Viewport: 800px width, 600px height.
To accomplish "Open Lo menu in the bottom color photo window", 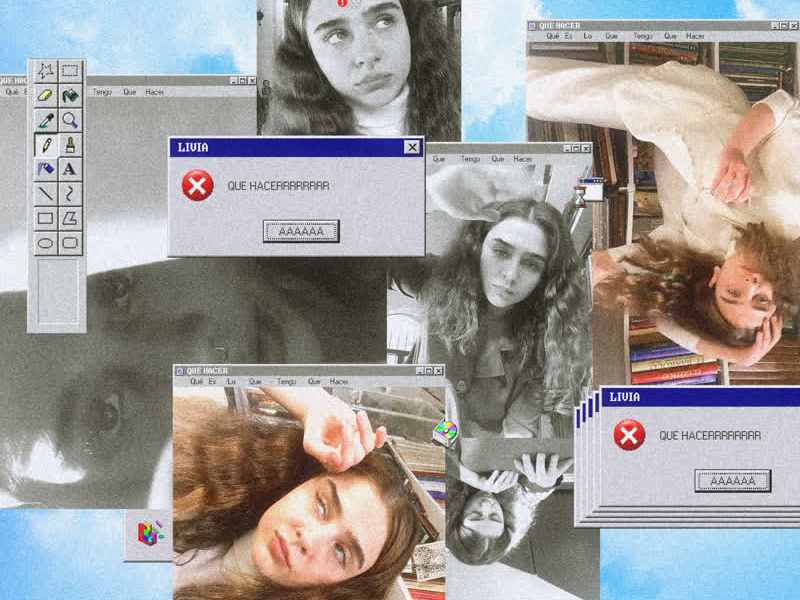I will (x=231, y=381).
